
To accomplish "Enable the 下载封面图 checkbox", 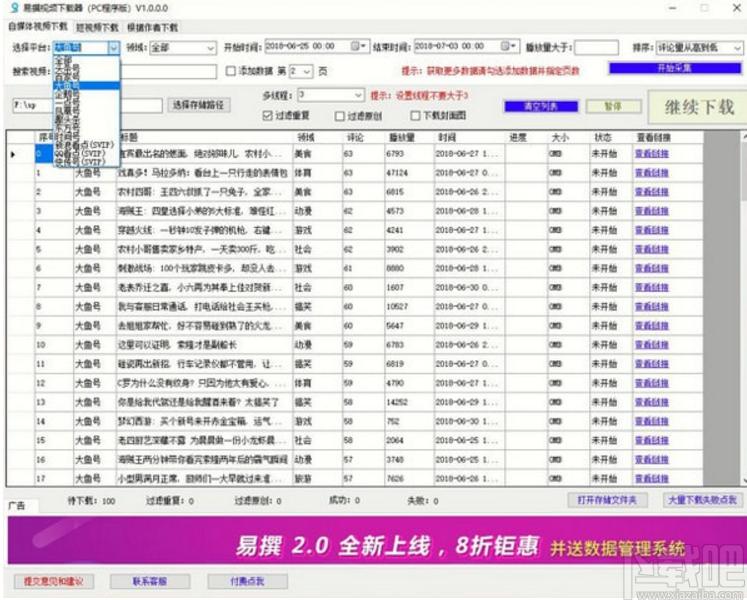I will [x=415, y=116].
